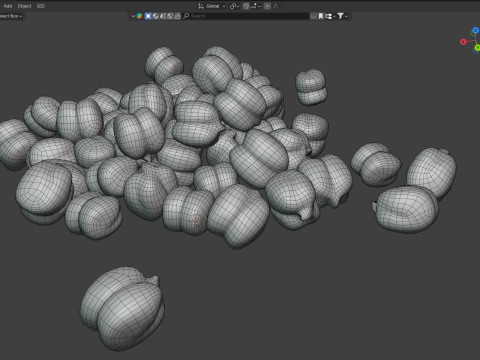Open the Global transform orientation dropdown
The height and width of the screenshot is (360, 480).
212,6
